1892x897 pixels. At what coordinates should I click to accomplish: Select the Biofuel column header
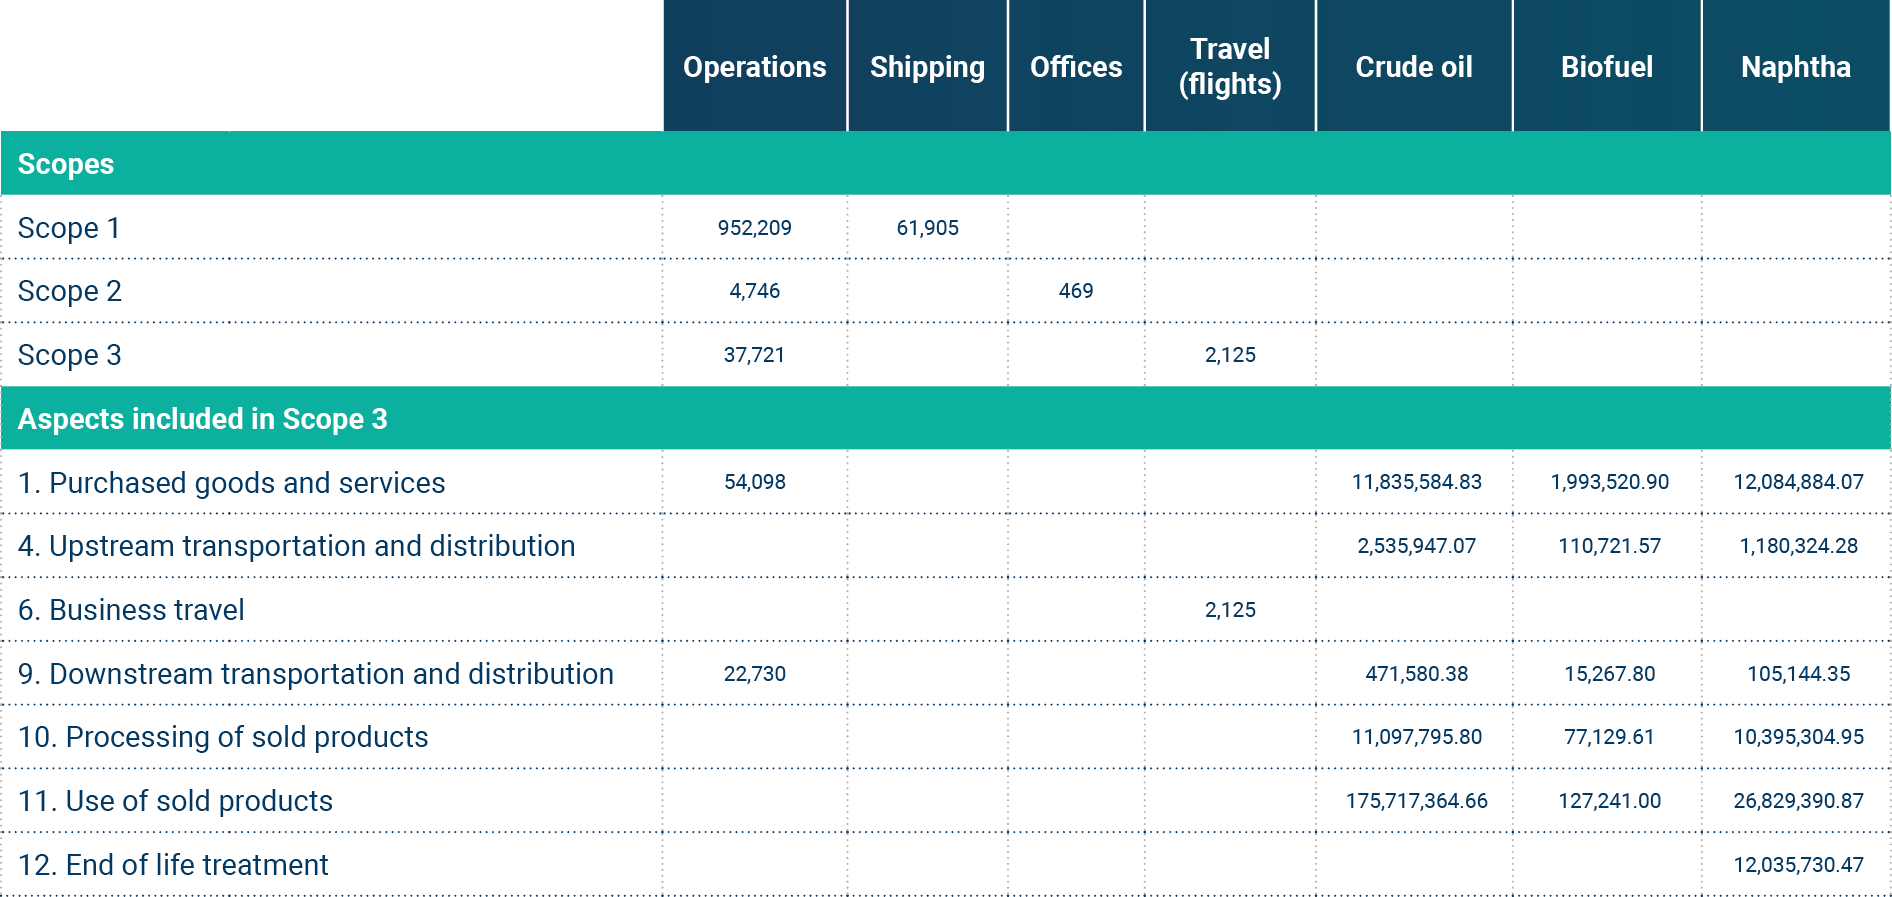(1606, 67)
